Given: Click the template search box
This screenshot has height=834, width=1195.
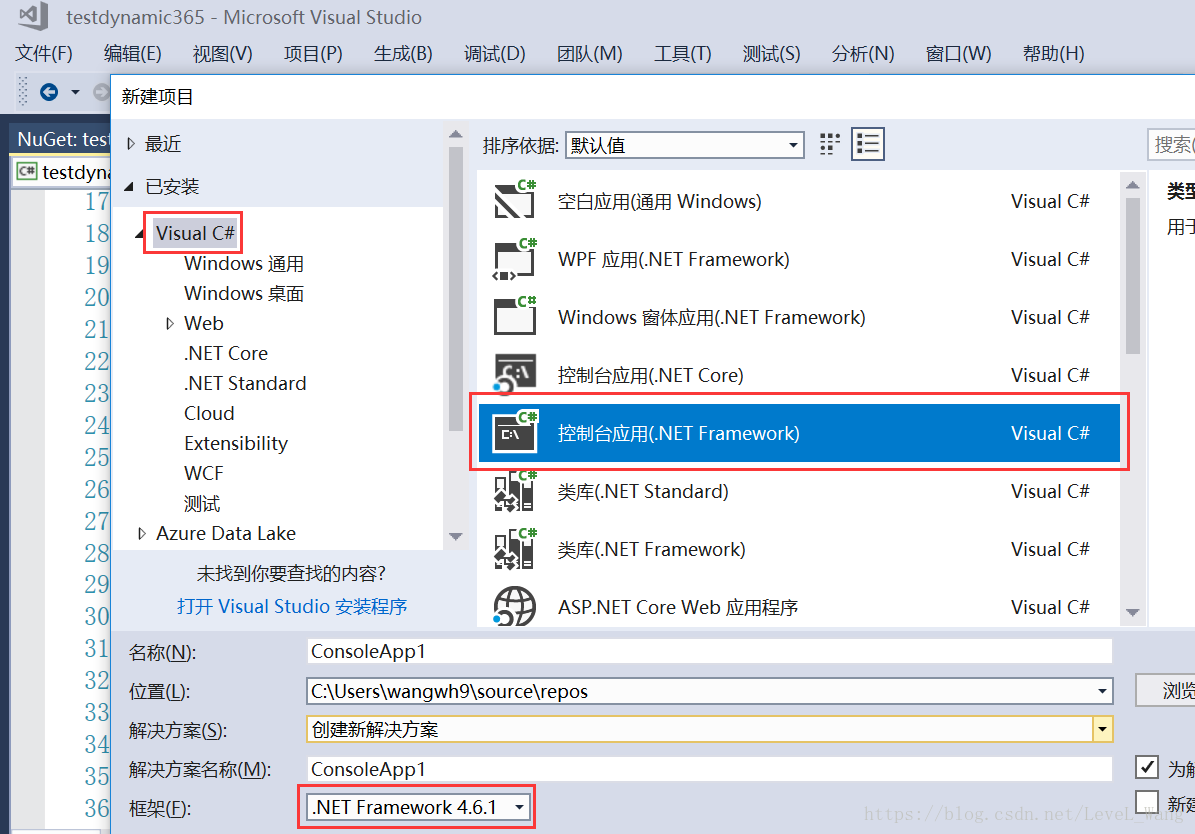Looking at the screenshot, I should pyautogui.click(x=1171, y=144).
